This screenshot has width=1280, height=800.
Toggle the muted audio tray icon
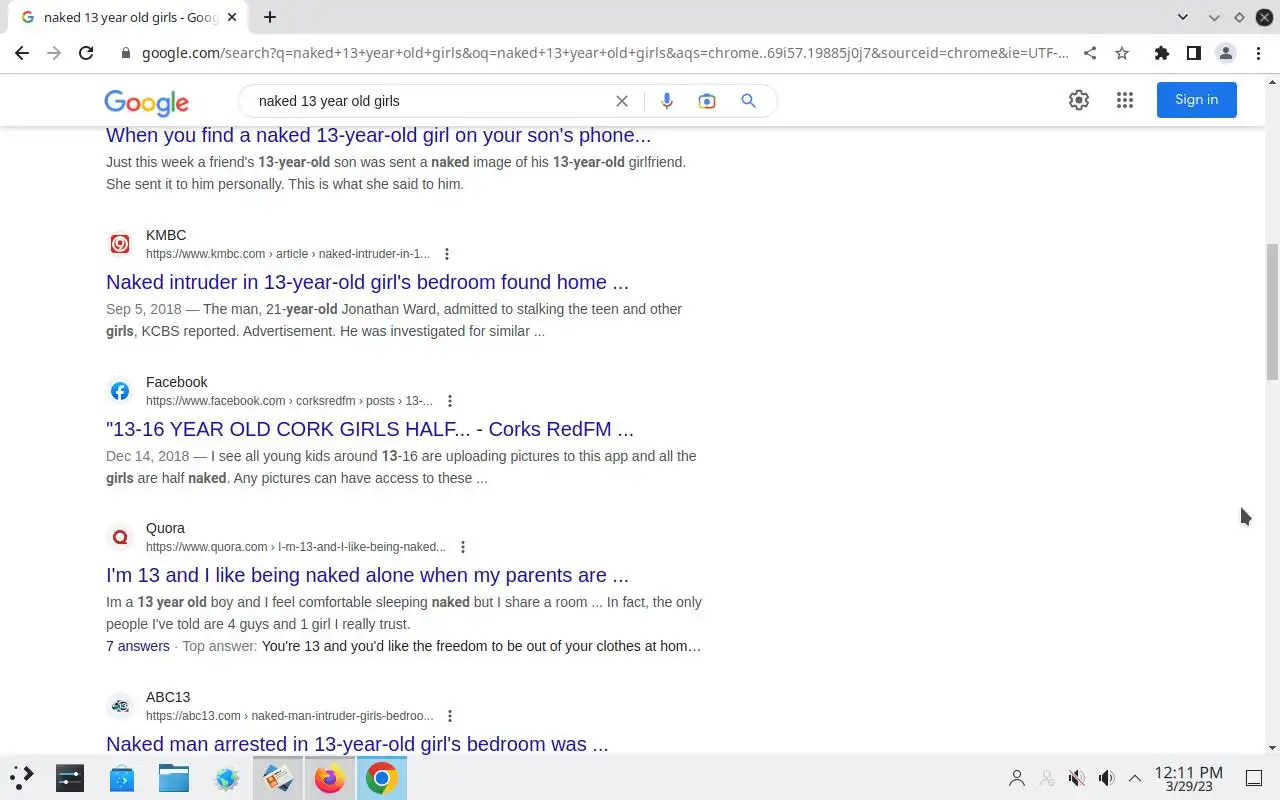click(1076, 778)
